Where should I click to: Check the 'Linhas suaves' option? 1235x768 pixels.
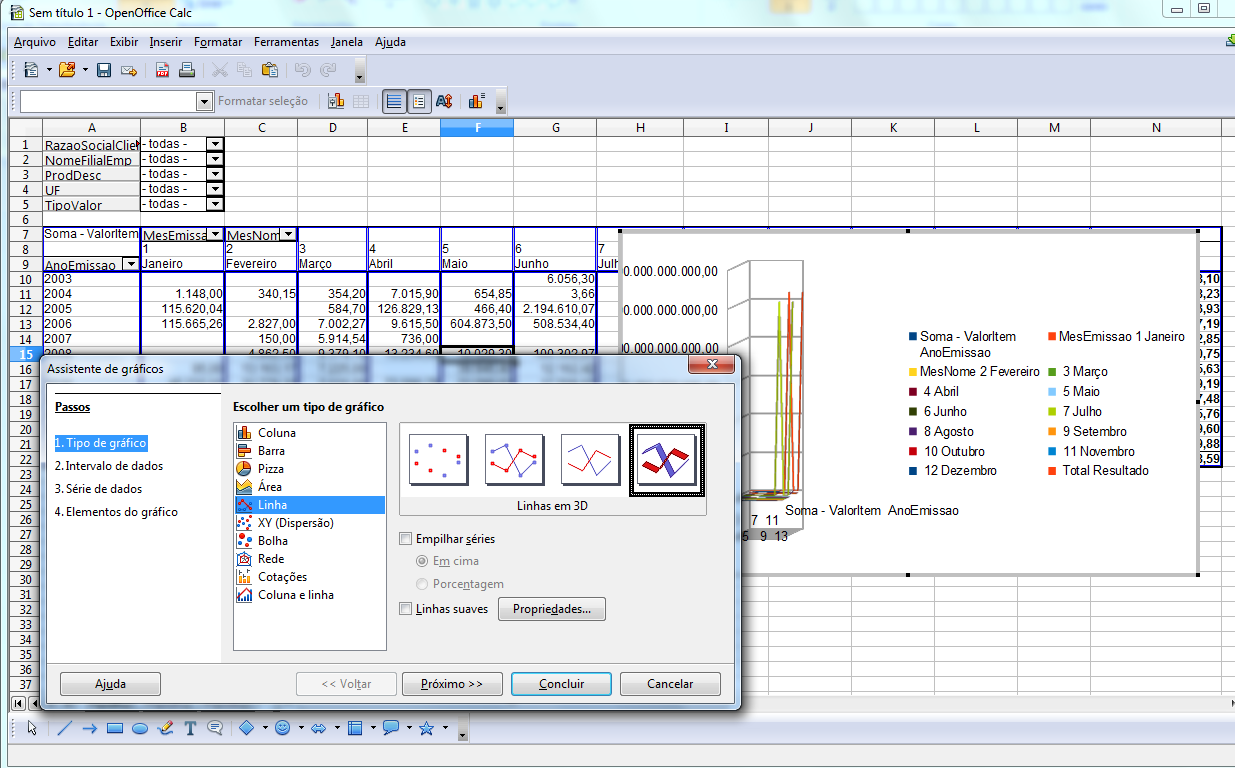pos(406,608)
